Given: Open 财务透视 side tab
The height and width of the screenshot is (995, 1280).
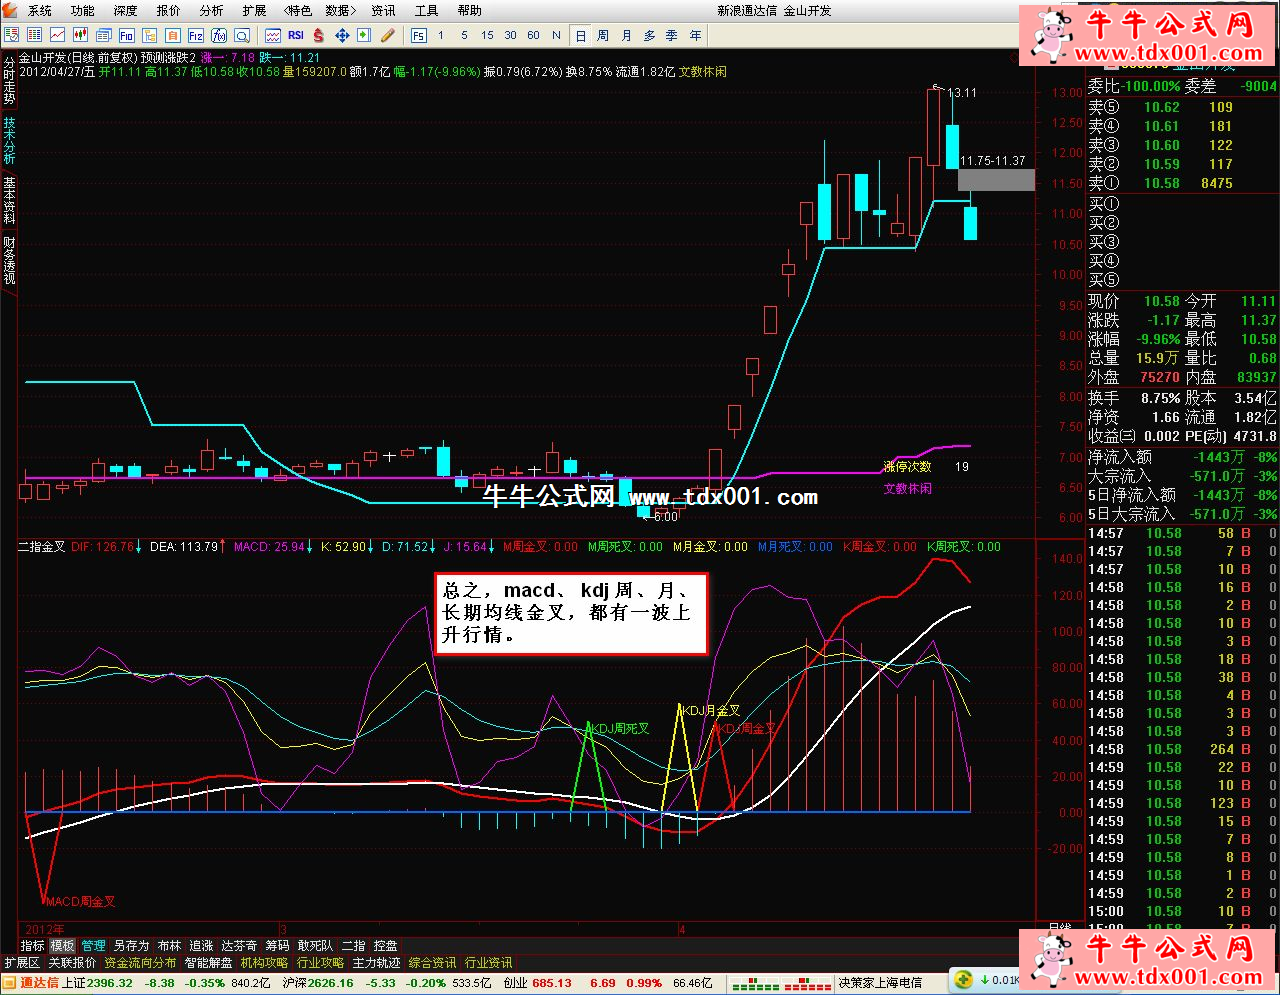Looking at the screenshot, I should coord(9,260).
